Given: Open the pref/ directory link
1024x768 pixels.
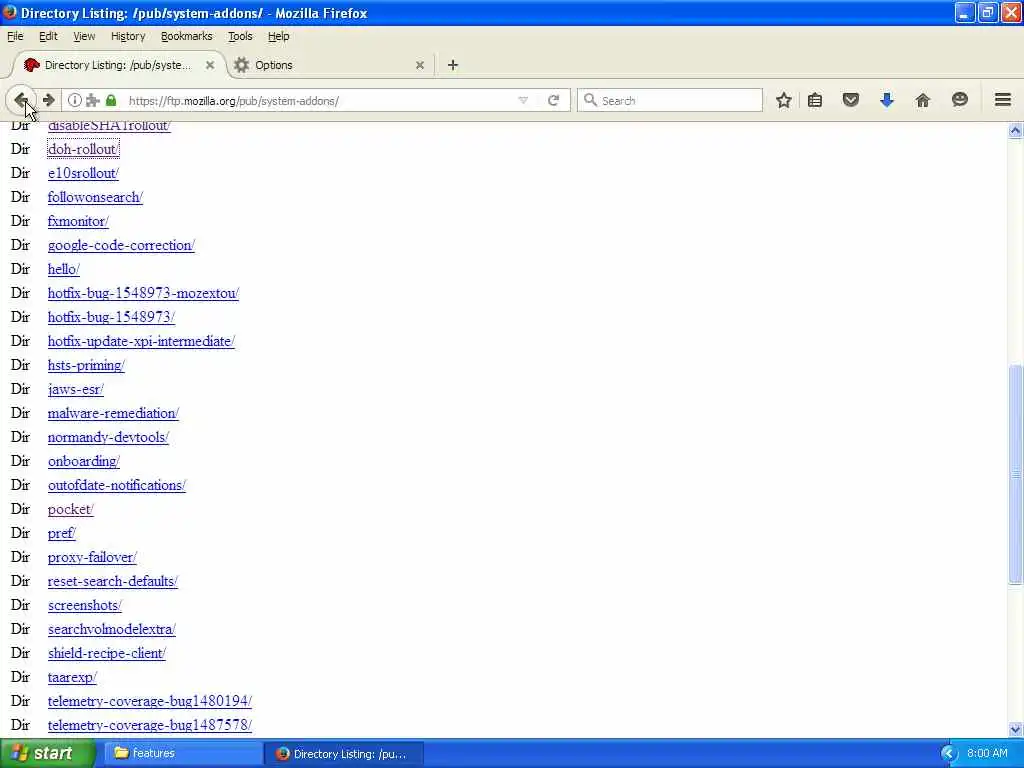Looking at the screenshot, I should click(x=62, y=534).
